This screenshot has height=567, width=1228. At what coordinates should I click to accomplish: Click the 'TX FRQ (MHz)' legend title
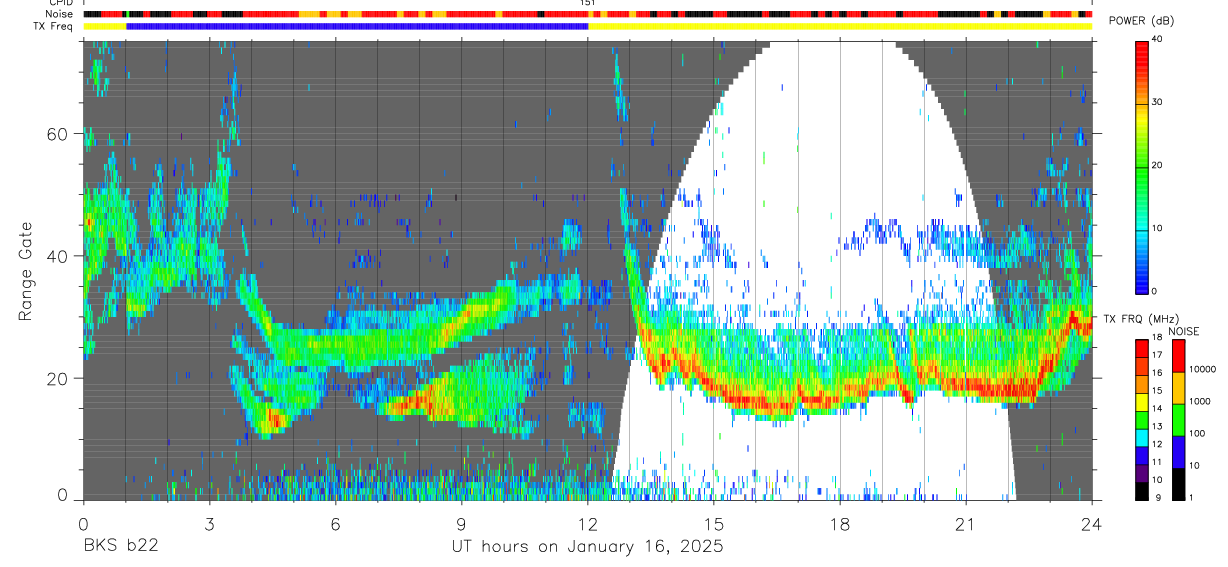[1141, 319]
